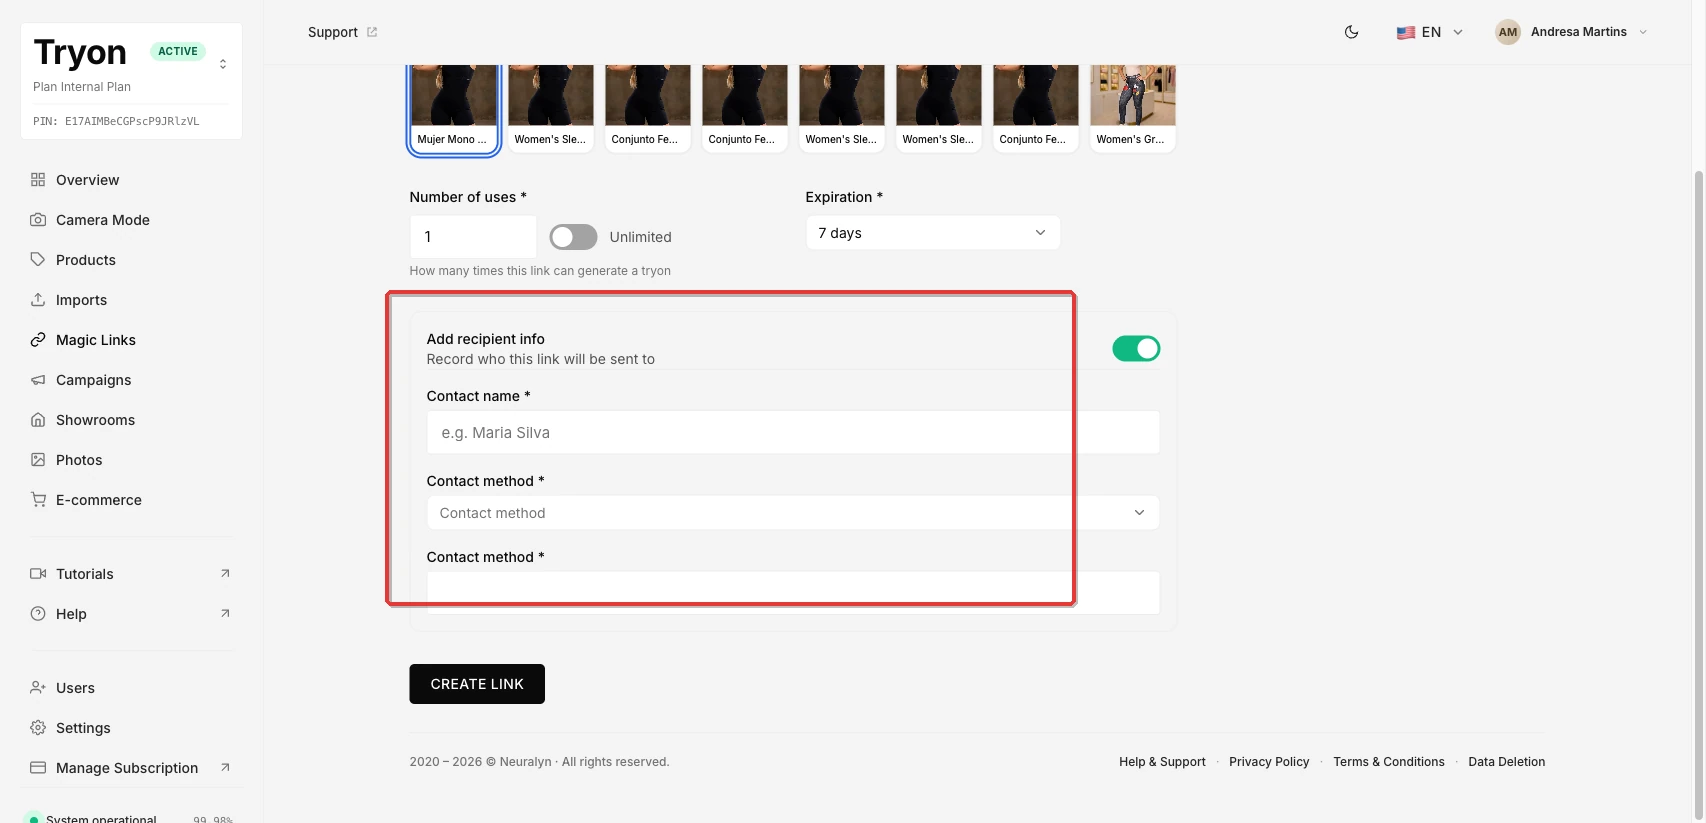1706x823 pixels.
Task: Click the Photos image icon
Action: point(38,460)
